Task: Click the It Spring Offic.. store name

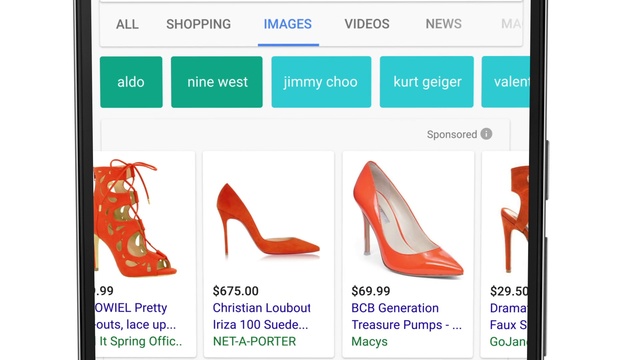Action: click(x=138, y=341)
